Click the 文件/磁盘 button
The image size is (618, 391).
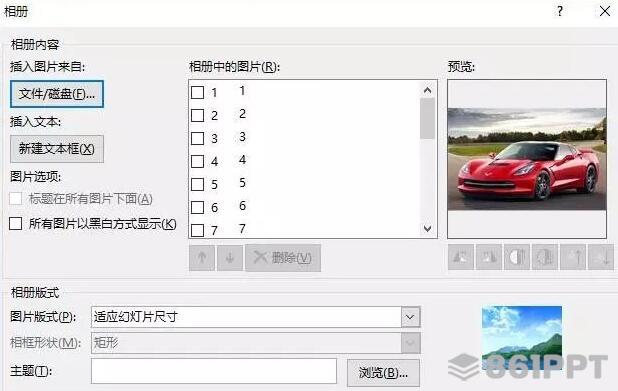coord(57,94)
